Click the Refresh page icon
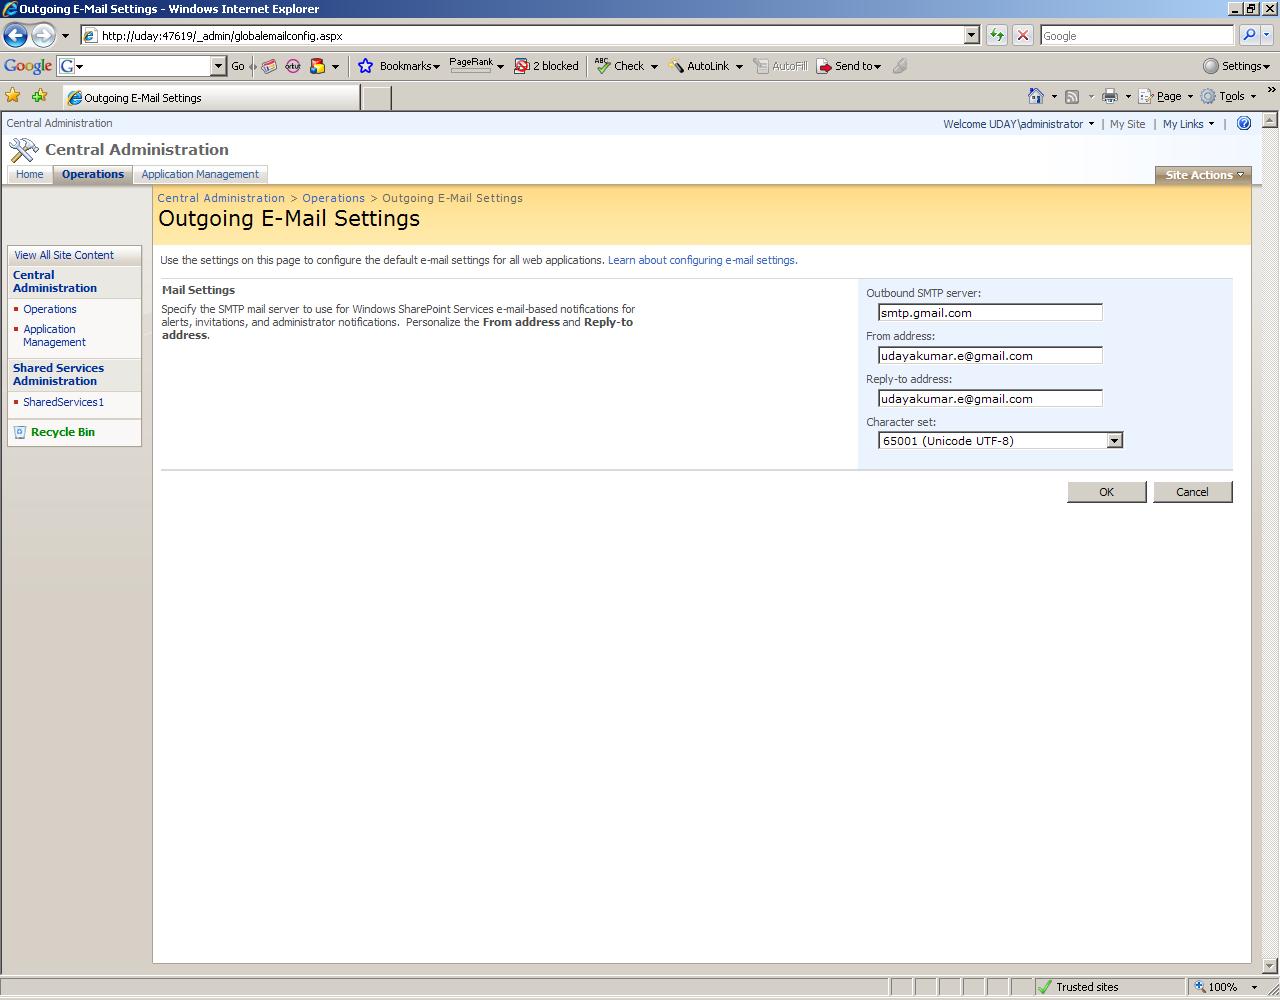Screen dimensions: 1280x1000 pyautogui.click(x=997, y=35)
